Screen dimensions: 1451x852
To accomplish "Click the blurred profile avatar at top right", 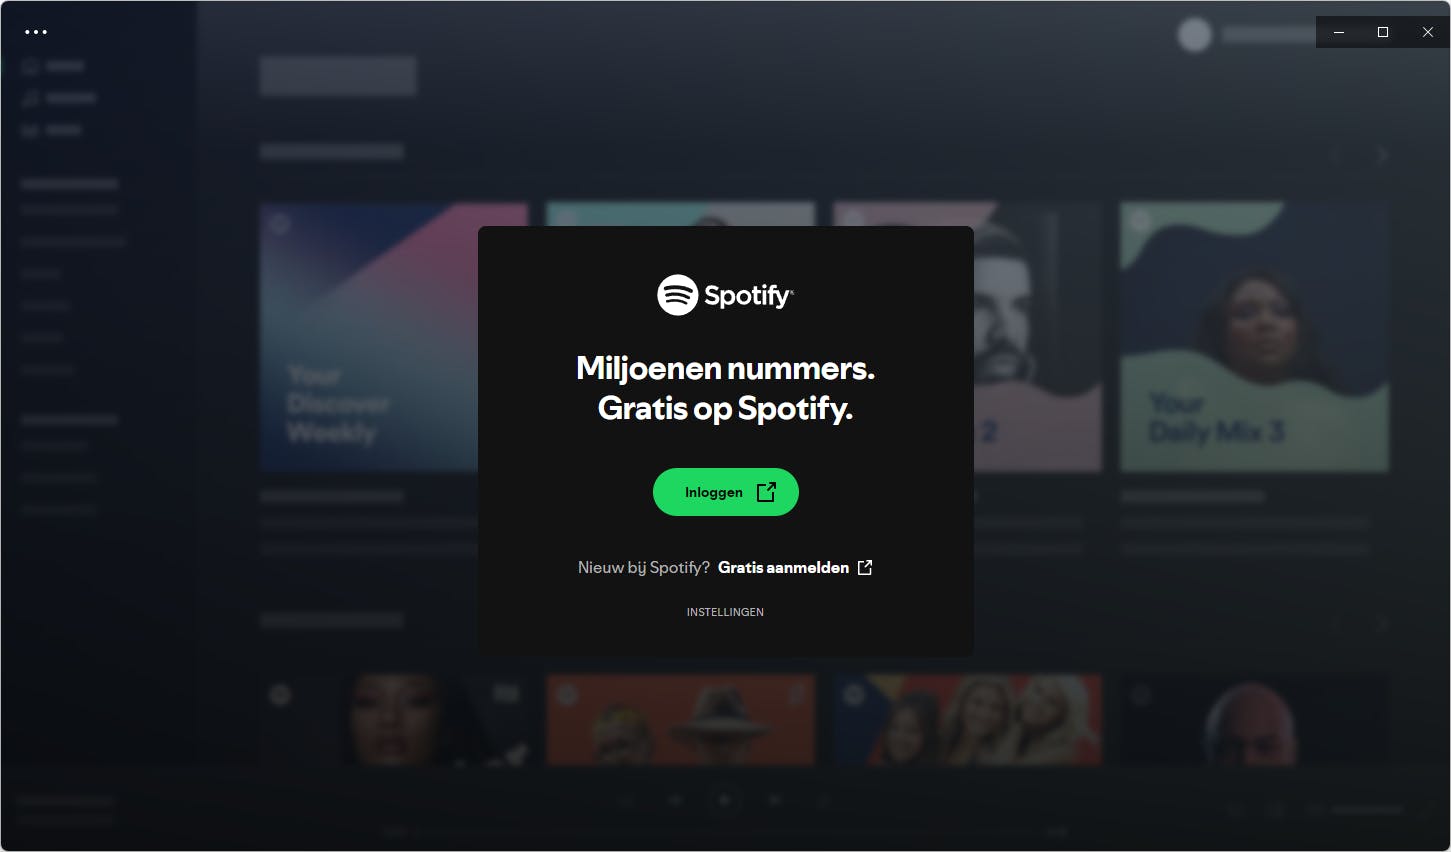I will pos(1194,35).
